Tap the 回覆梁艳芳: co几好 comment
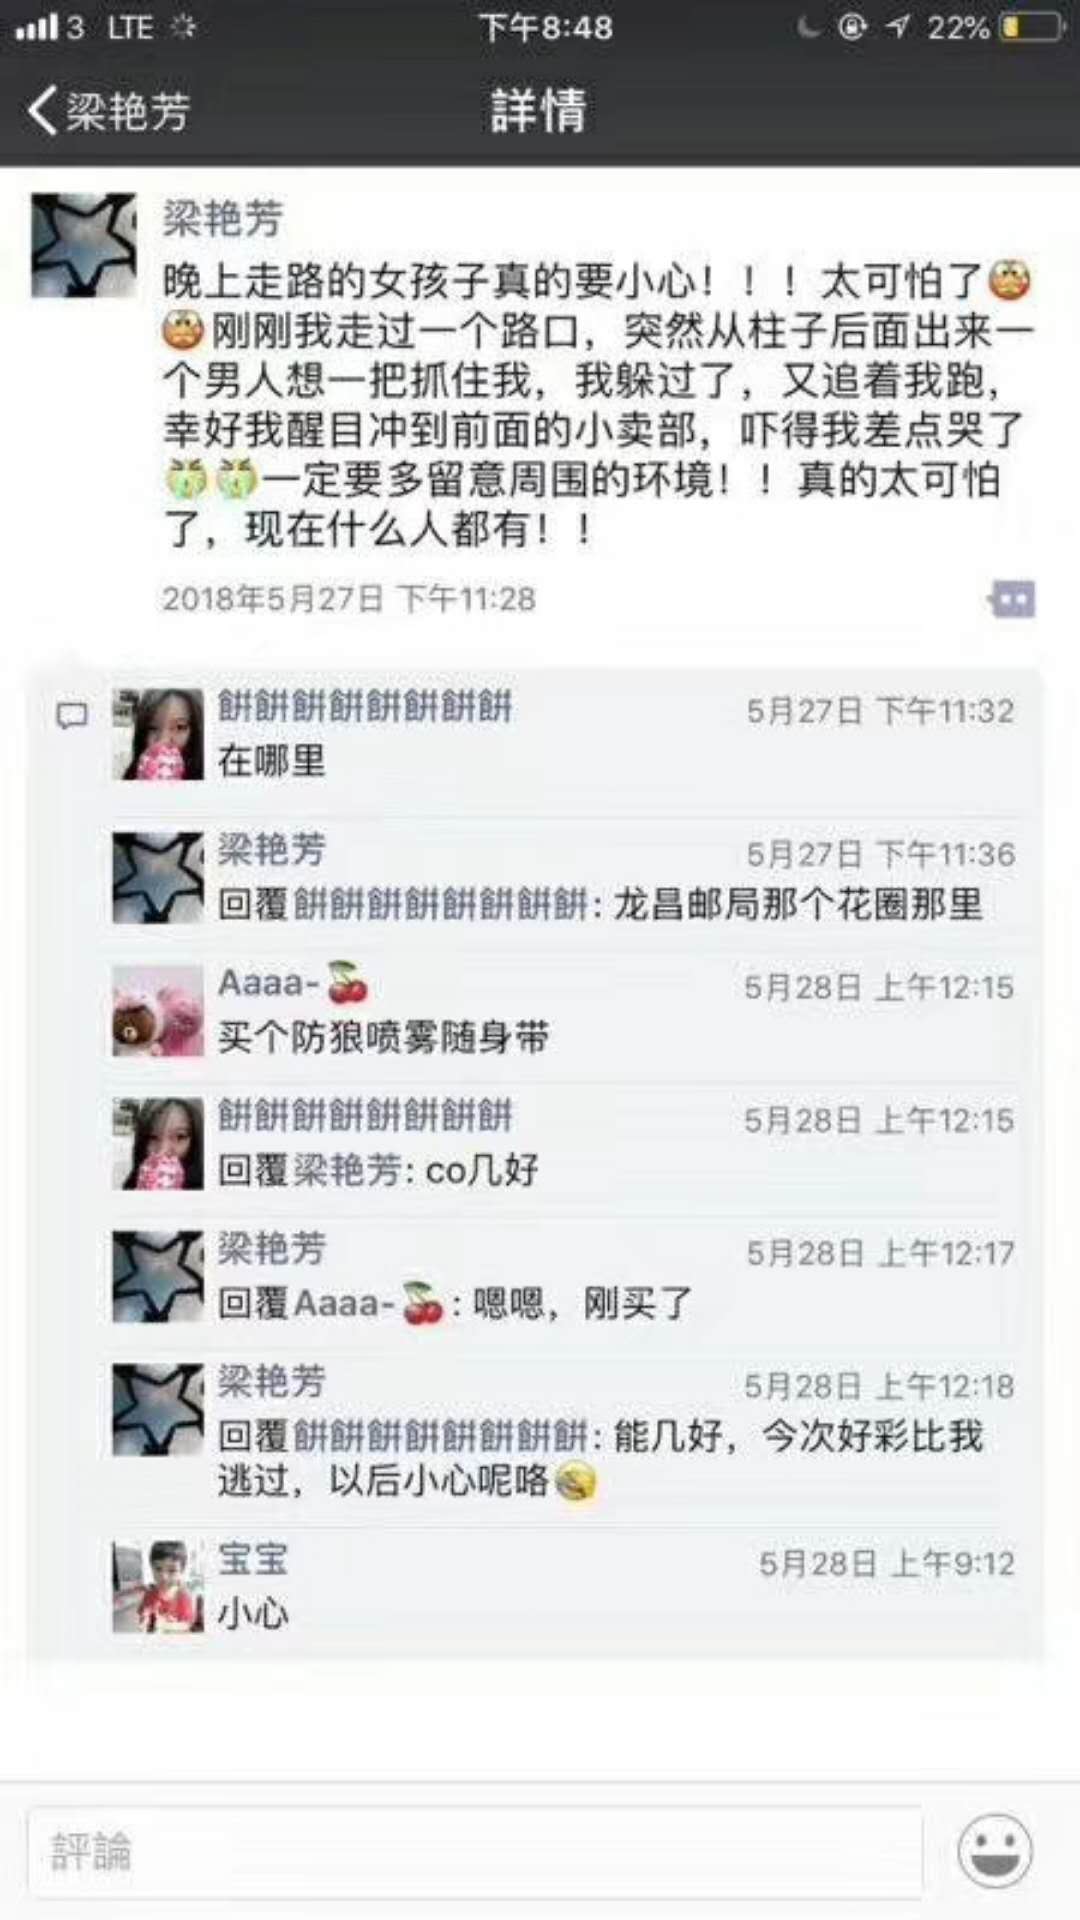1080x1920 pixels. coord(378,1169)
